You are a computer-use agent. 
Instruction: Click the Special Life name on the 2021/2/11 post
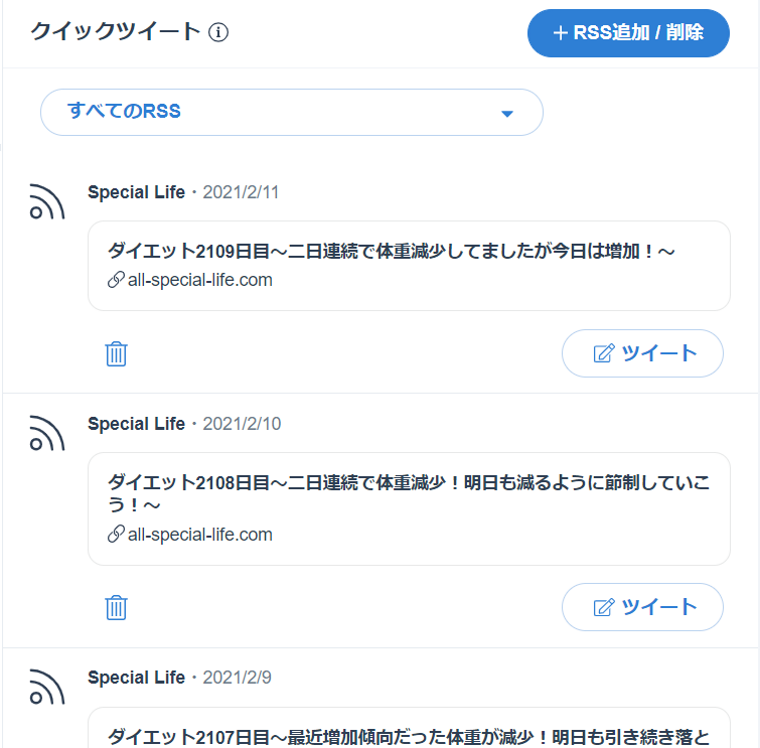pyautogui.click(x=136, y=192)
